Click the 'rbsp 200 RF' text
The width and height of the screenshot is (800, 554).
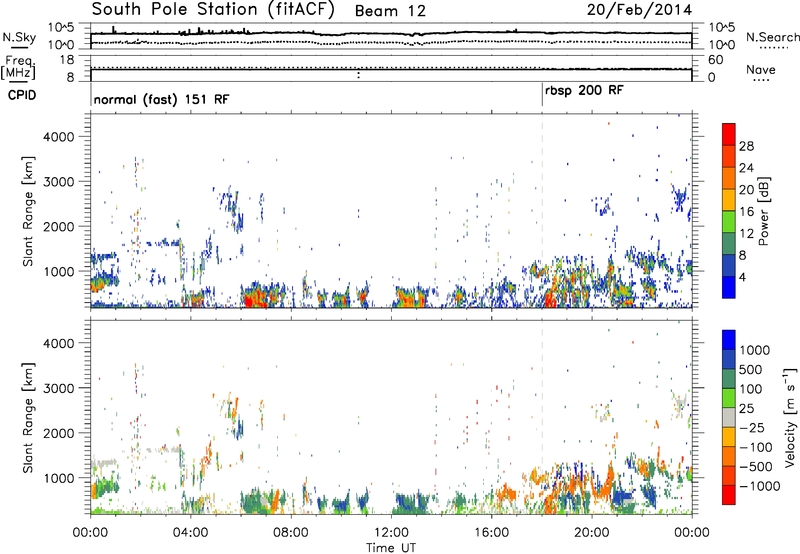pos(584,91)
